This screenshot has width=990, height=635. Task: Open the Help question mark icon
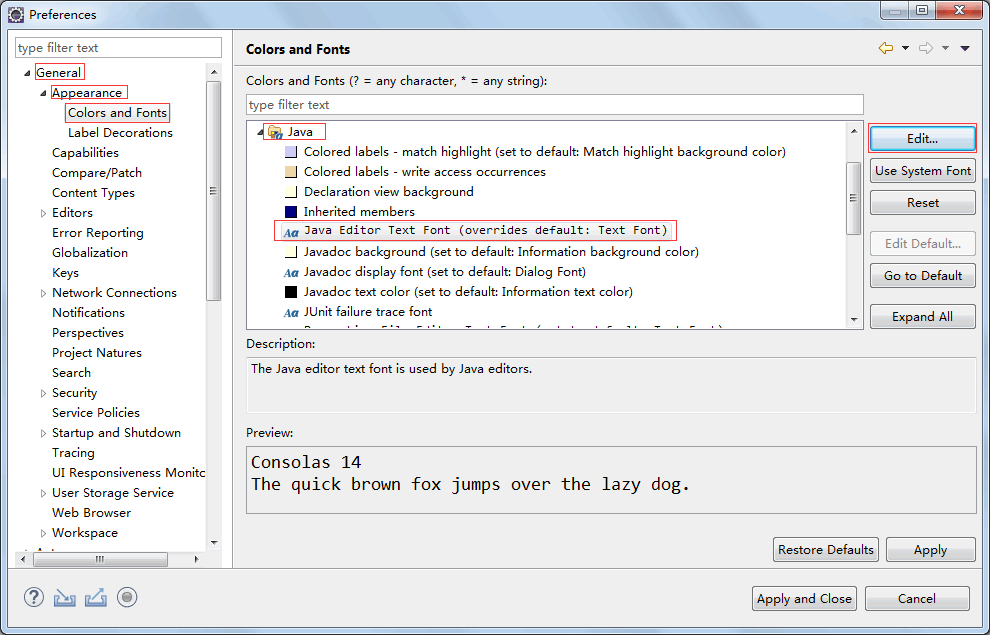click(x=34, y=598)
